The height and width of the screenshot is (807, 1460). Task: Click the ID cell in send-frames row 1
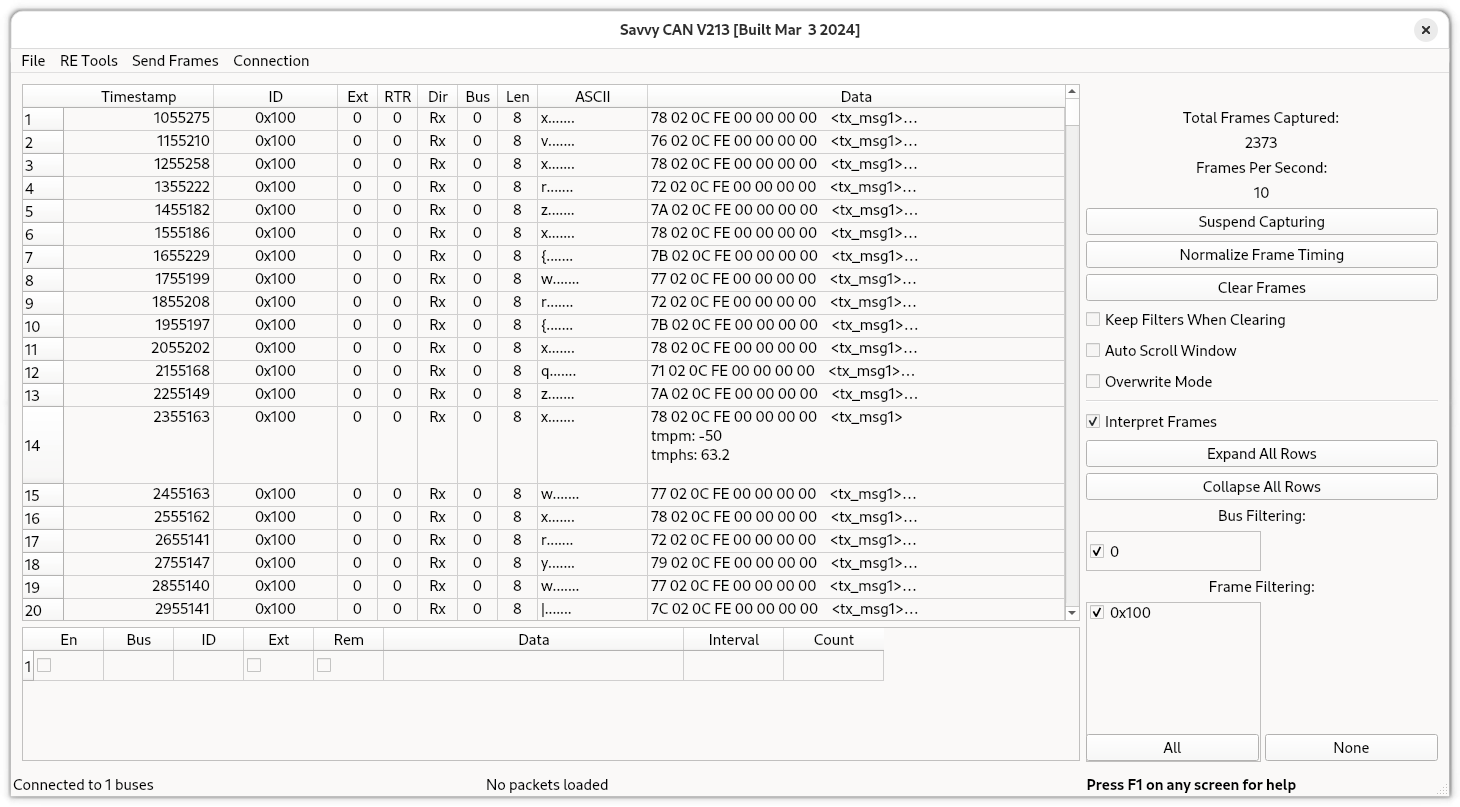point(208,666)
